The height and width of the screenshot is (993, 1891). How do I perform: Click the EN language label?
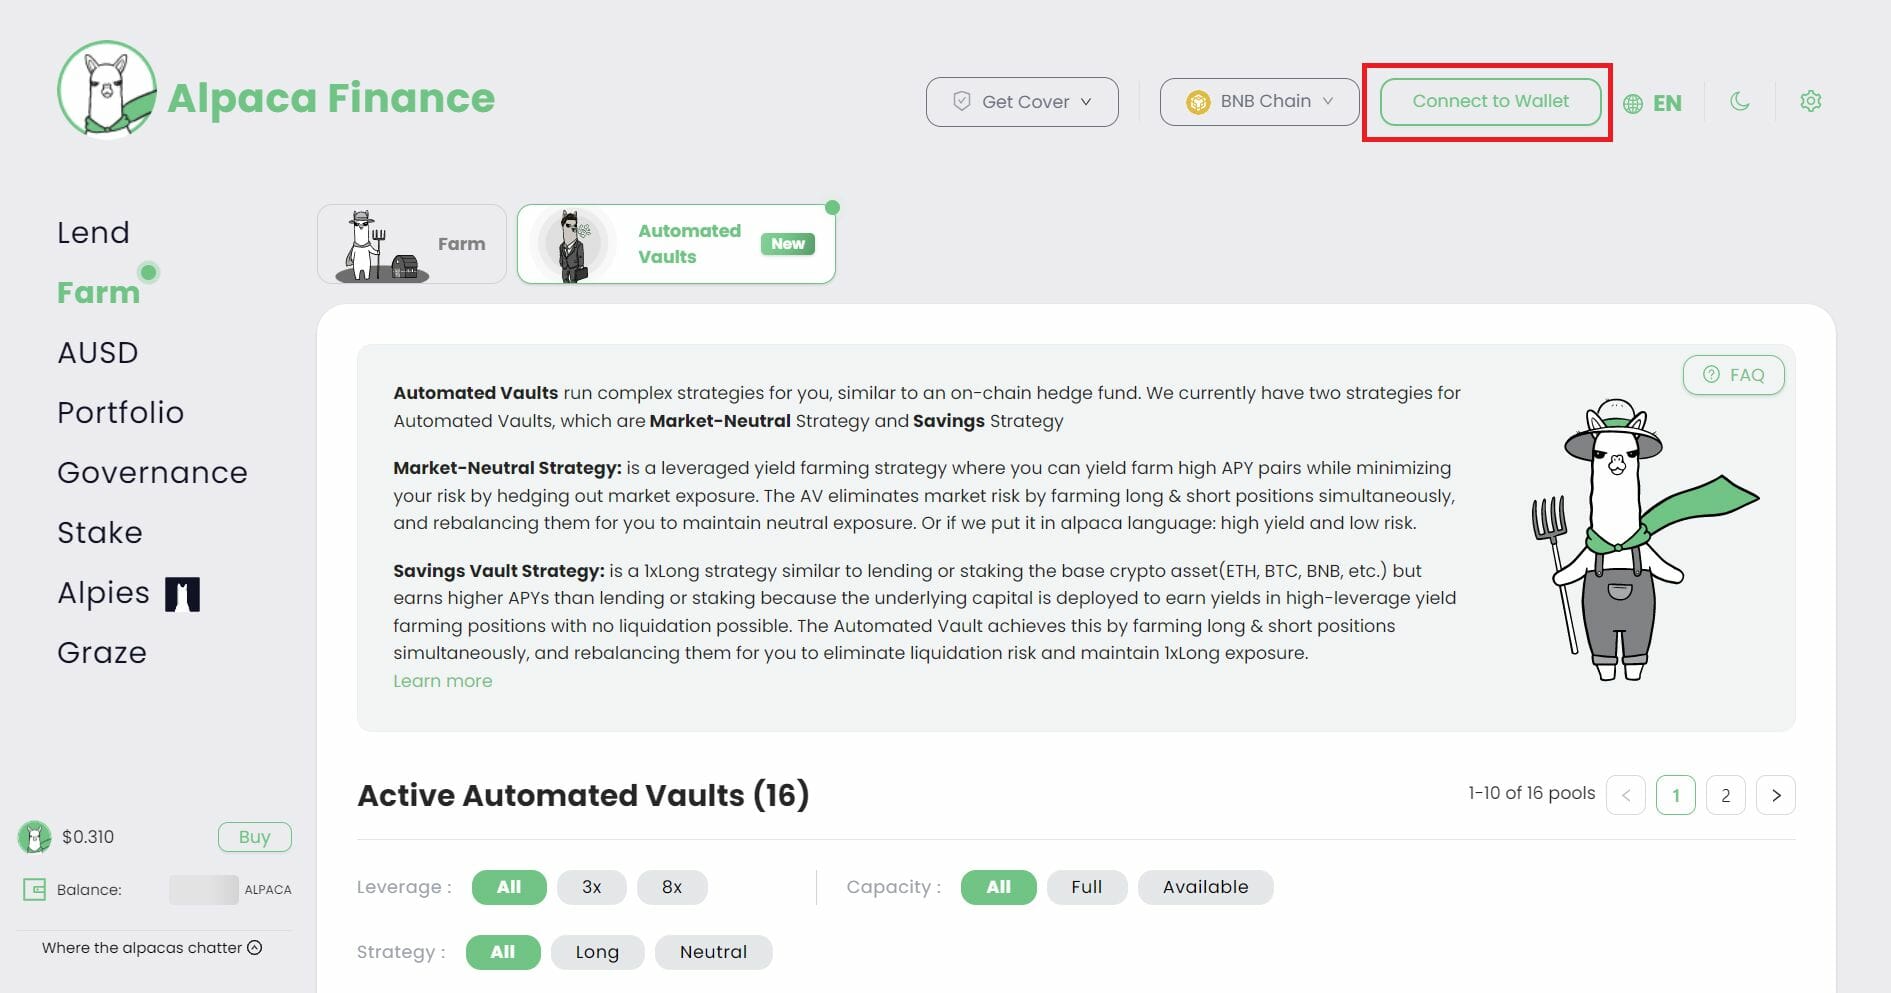pos(1667,103)
